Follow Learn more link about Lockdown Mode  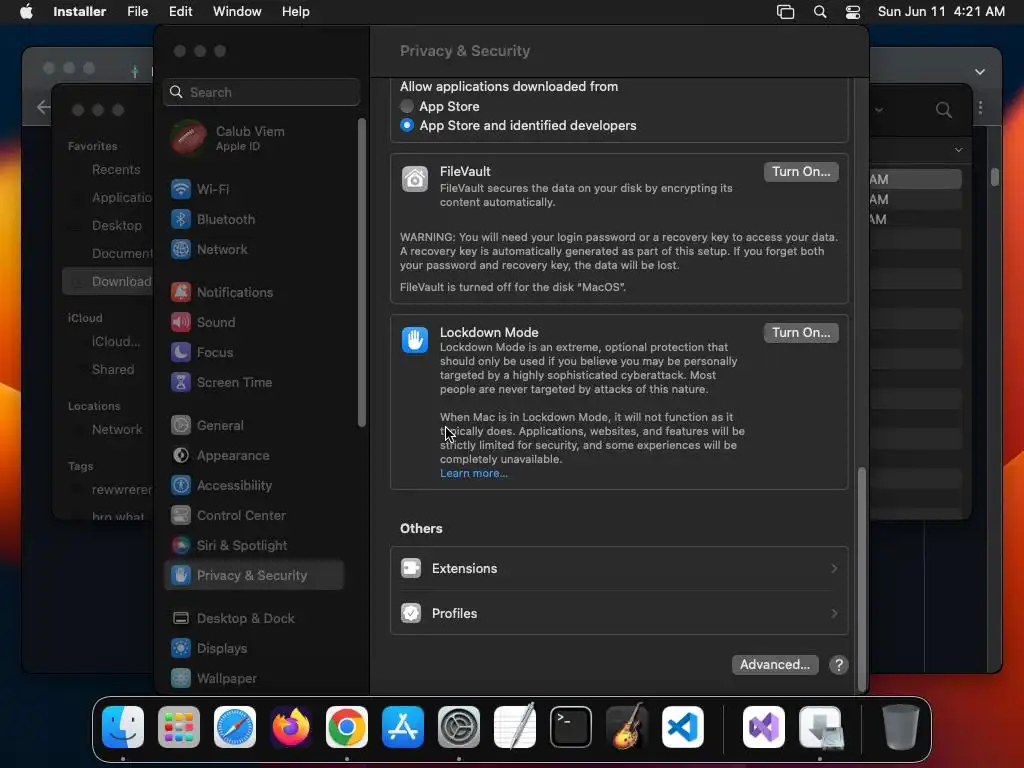[473, 473]
